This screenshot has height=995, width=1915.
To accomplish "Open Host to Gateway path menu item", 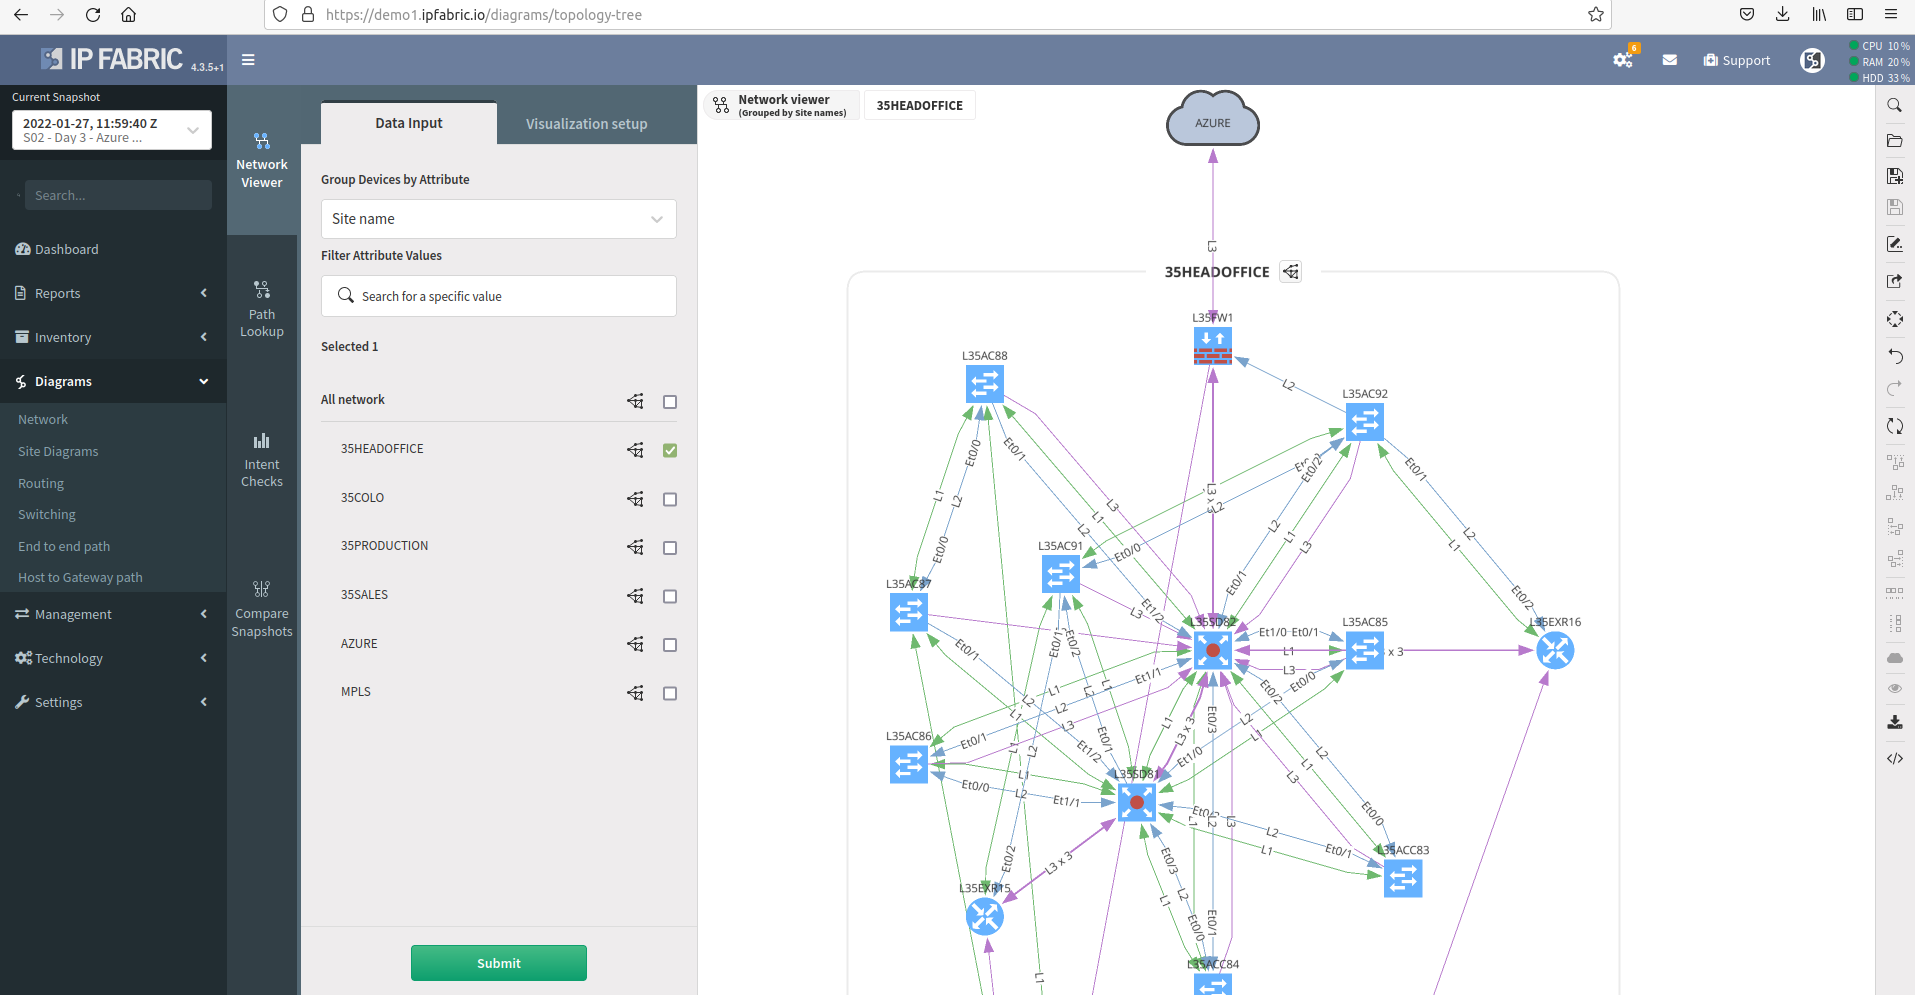I will (80, 577).
